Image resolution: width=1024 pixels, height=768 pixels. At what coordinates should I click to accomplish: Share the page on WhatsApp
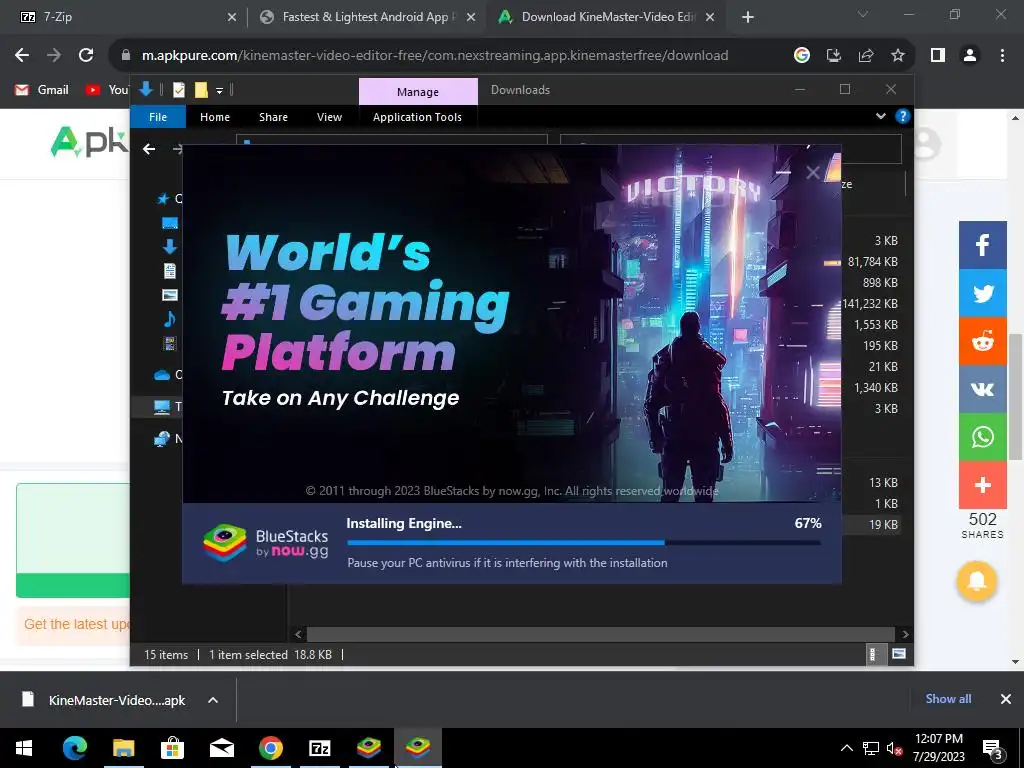(x=983, y=437)
